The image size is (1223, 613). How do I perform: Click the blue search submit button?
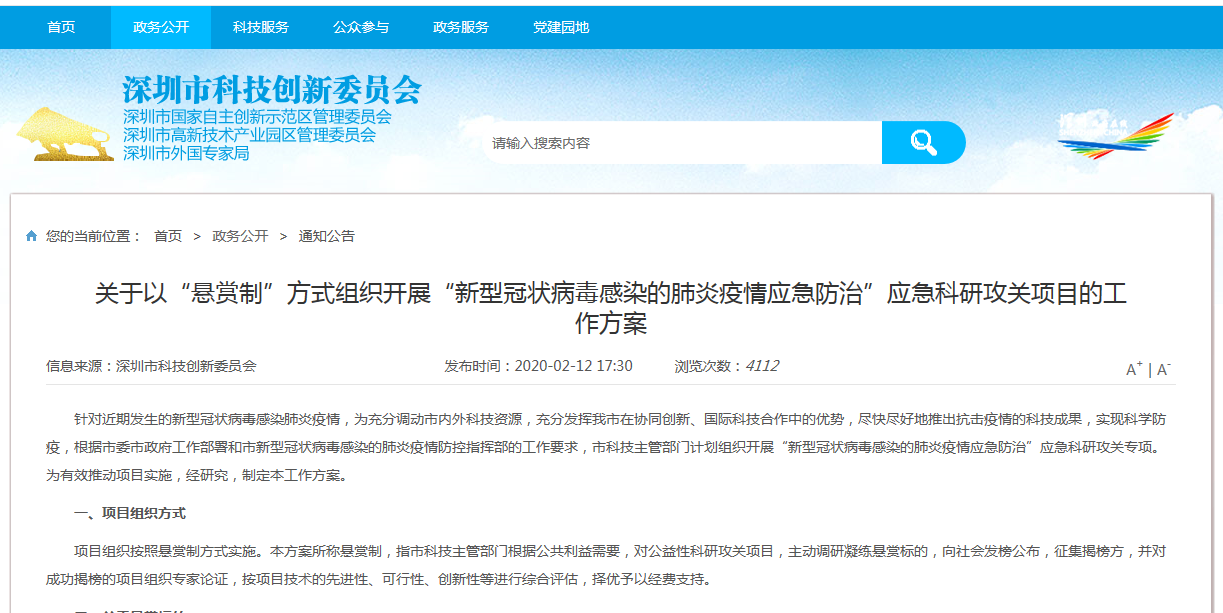click(x=922, y=142)
